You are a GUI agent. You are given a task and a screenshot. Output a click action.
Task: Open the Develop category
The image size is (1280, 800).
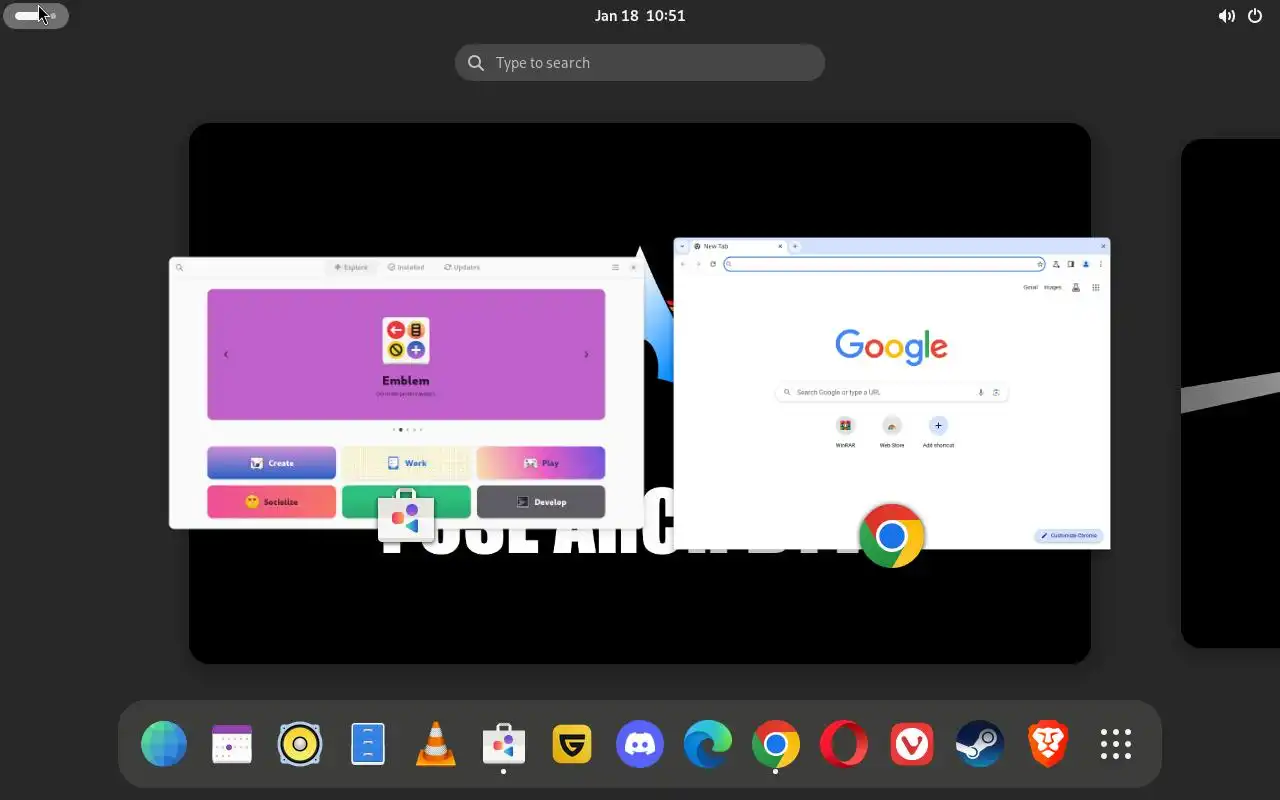(x=541, y=502)
